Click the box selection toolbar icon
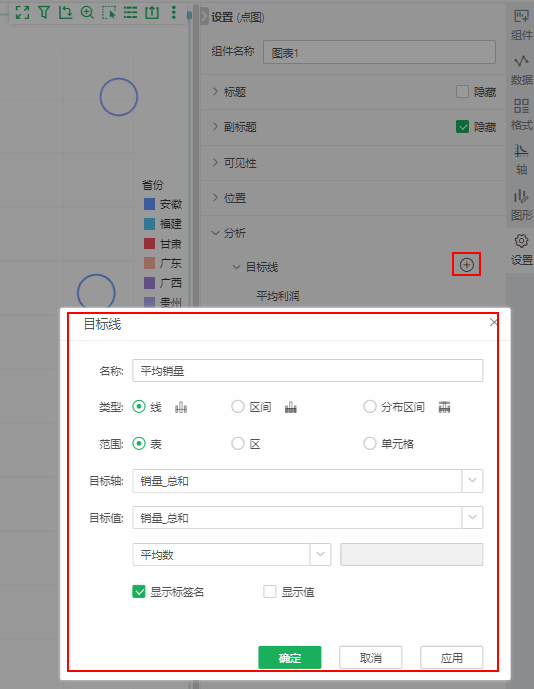The image size is (534, 689). pos(109,12)
